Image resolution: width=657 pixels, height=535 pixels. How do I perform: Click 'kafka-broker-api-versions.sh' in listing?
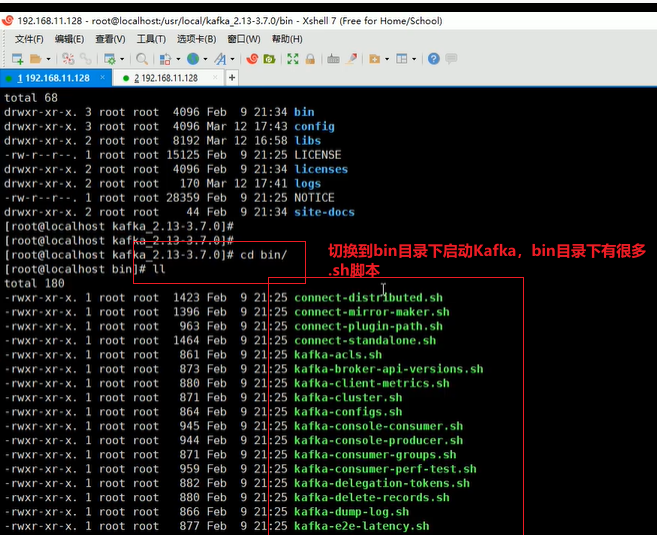(388, 369)
